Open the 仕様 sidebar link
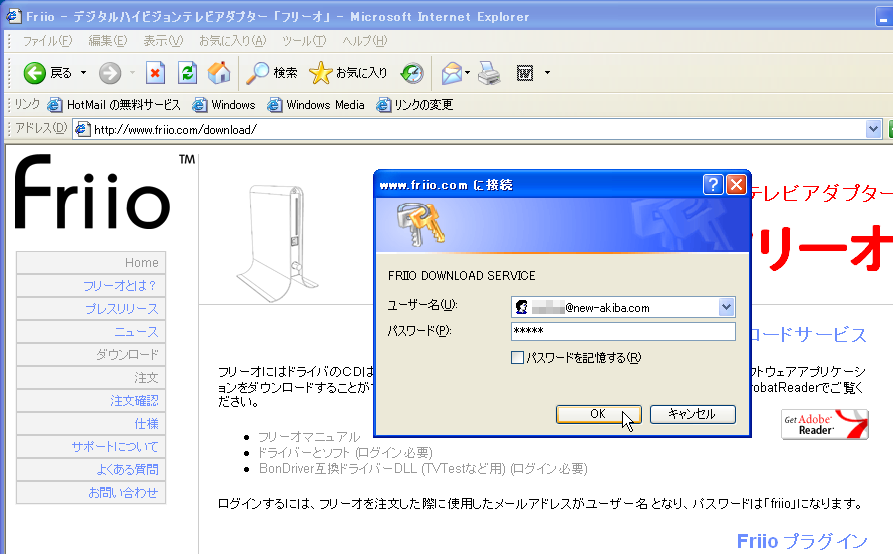 pos(91,424)
